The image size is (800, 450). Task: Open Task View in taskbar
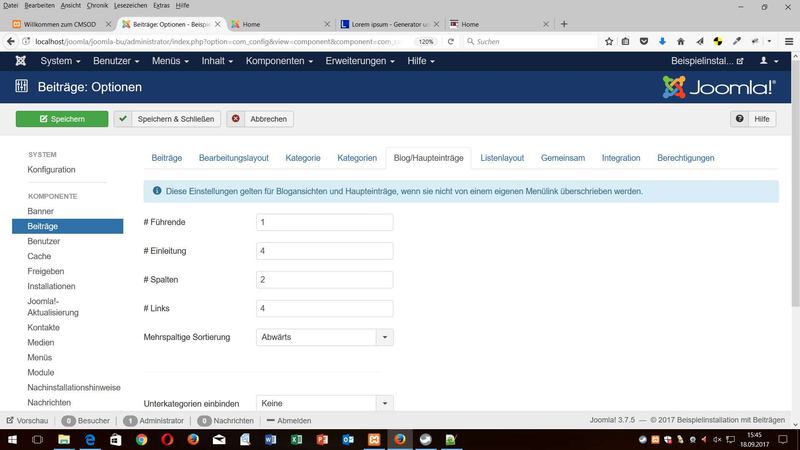(38, 439)
